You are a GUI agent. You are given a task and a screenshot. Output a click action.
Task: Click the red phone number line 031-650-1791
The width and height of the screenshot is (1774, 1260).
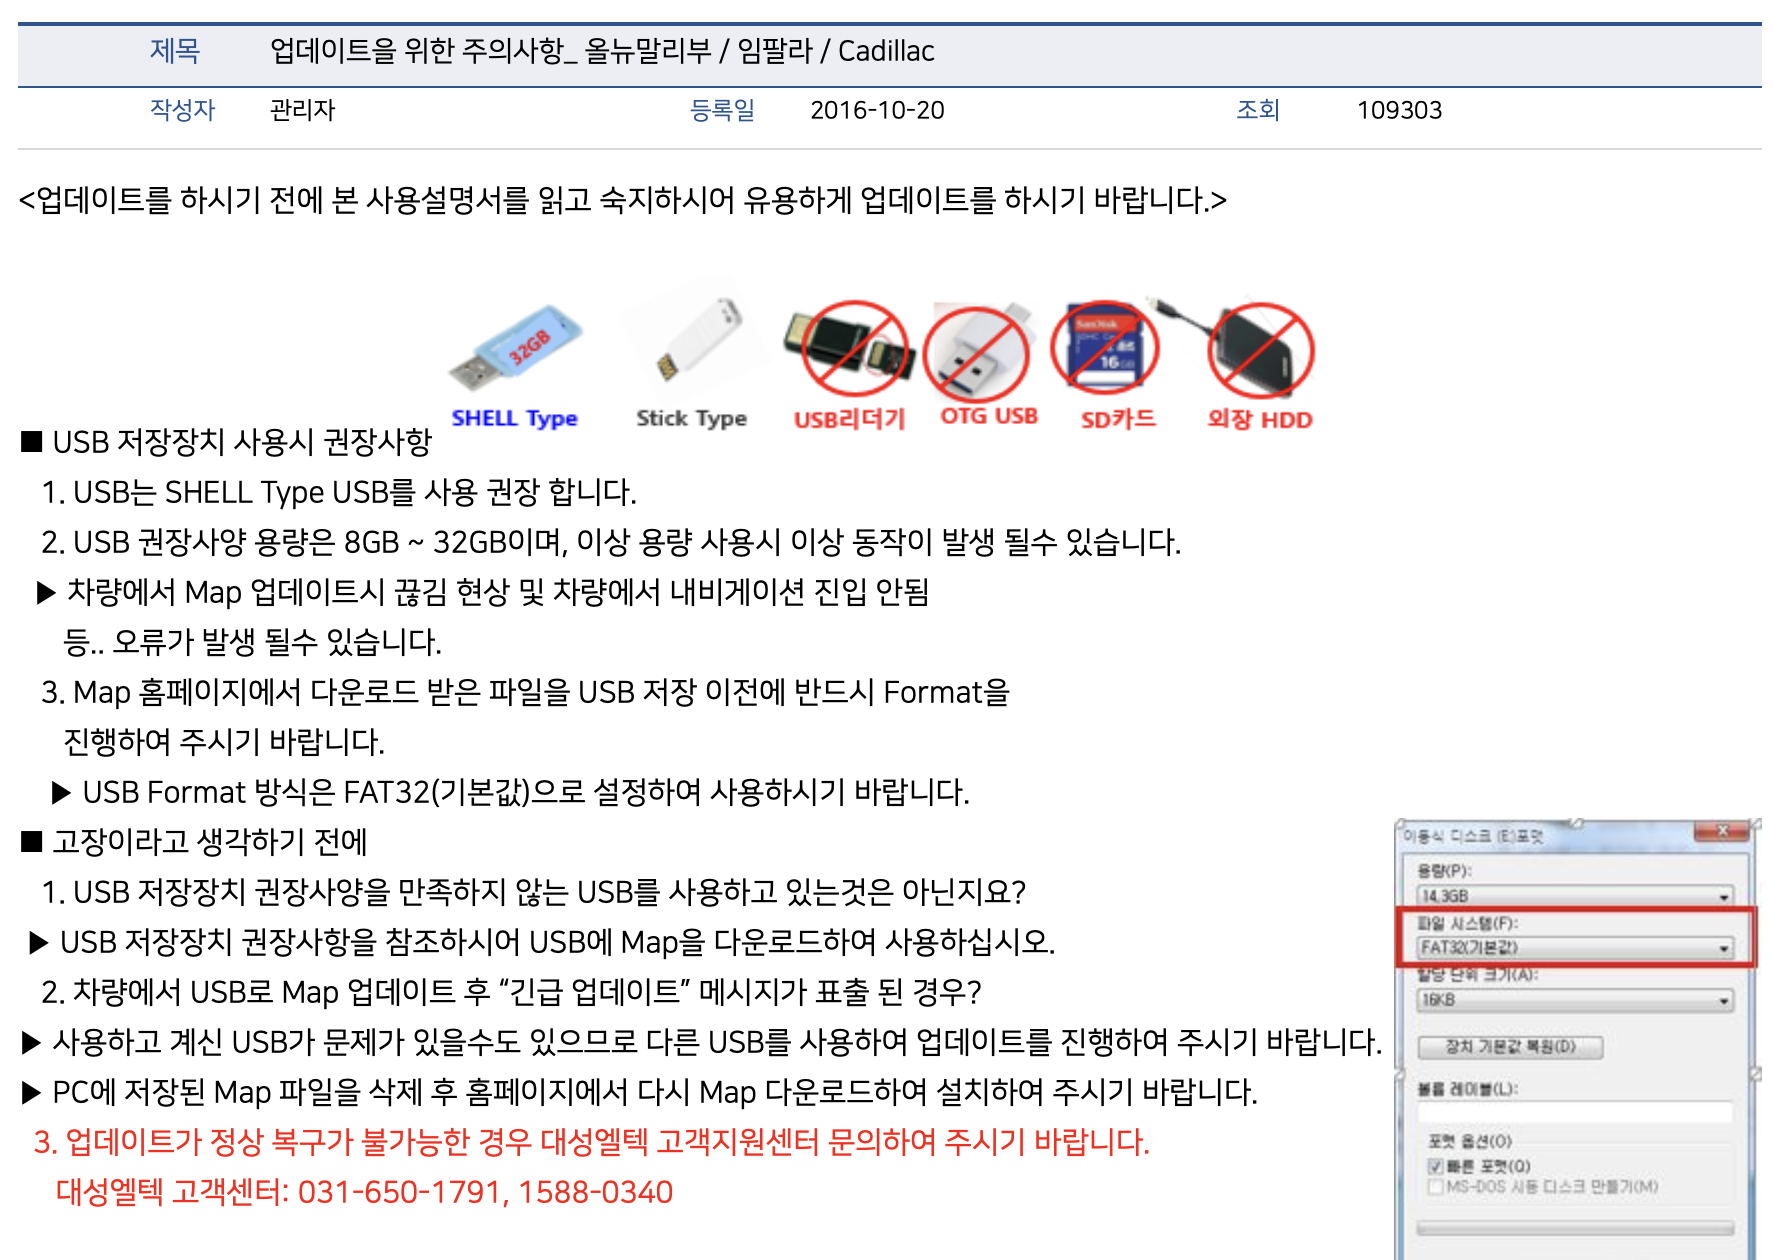coord(364,1192)
